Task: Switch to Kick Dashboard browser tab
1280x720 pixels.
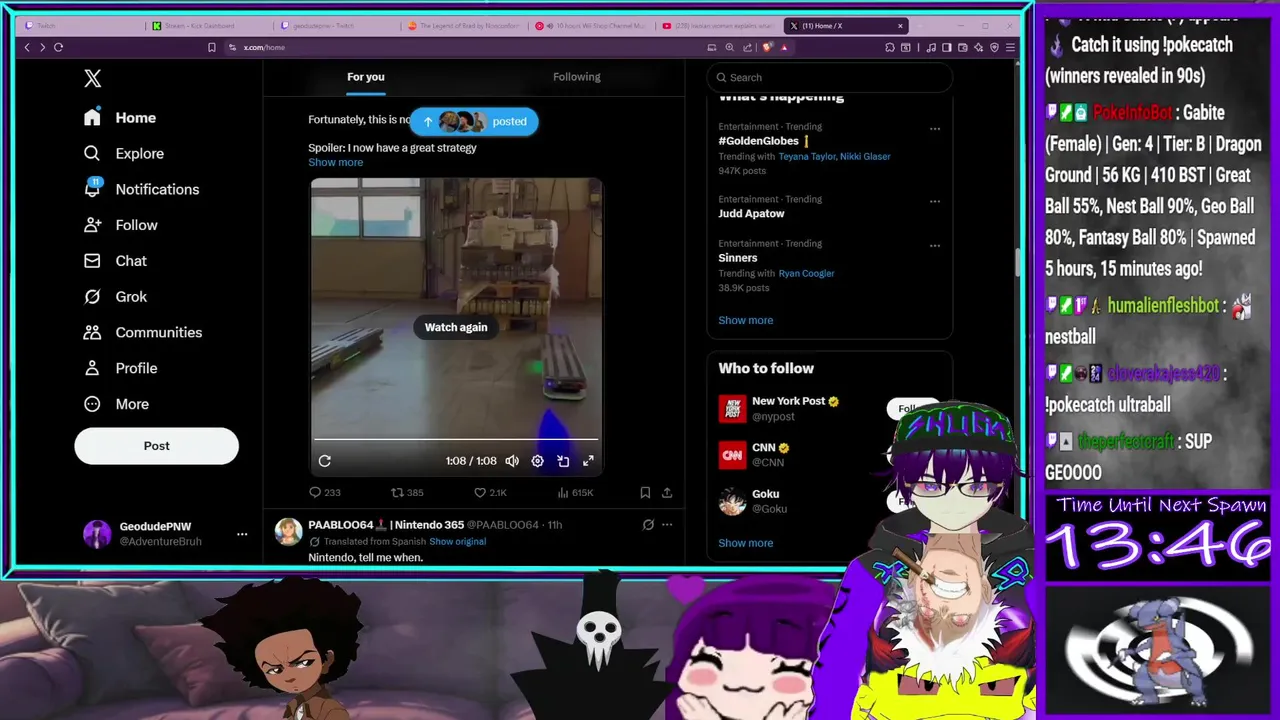Action: click(211, 26)
